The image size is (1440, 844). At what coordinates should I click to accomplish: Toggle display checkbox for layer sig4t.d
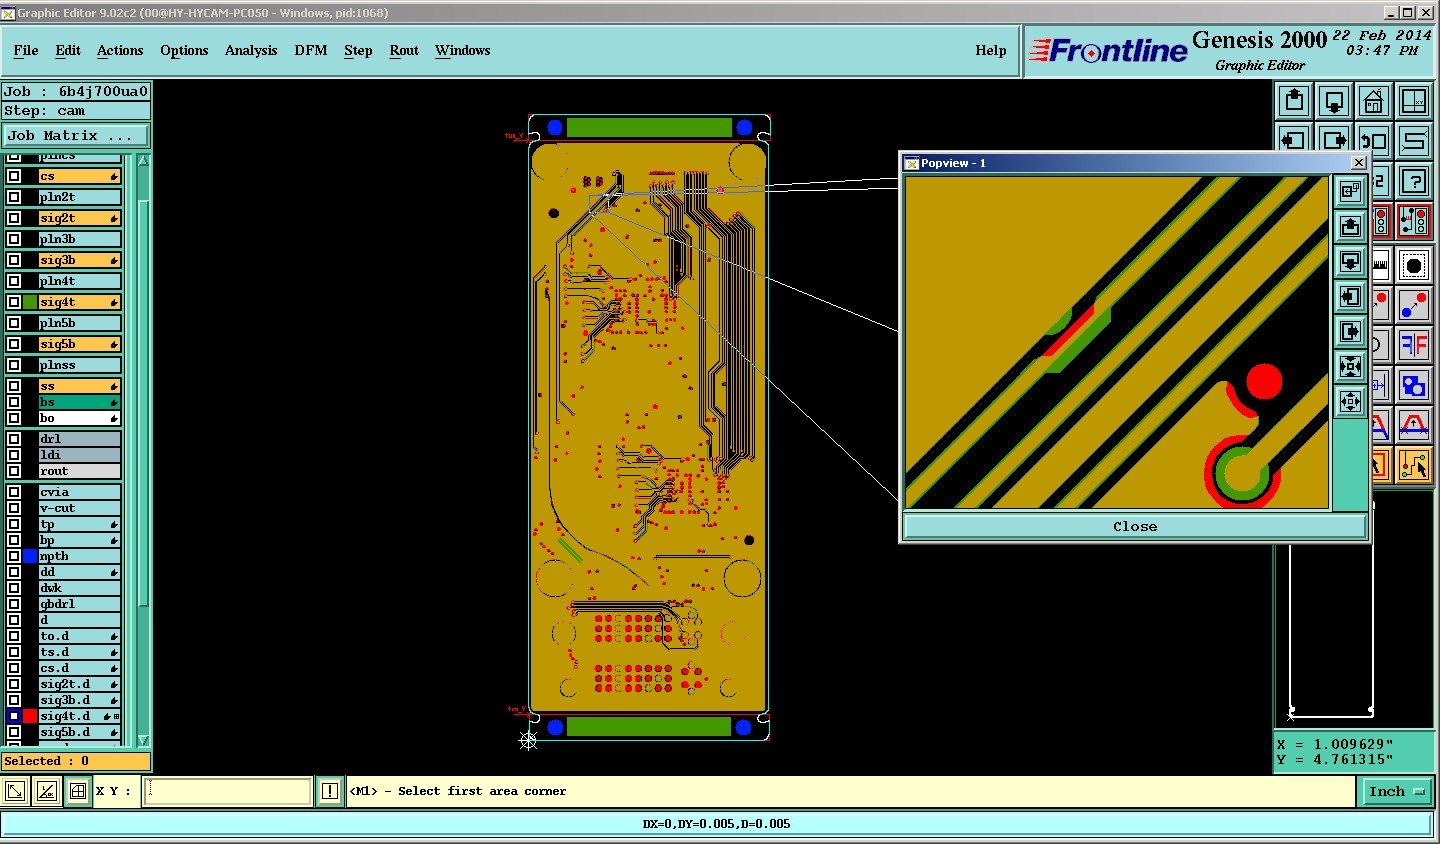pyautogui.click(x=14, y=716)
